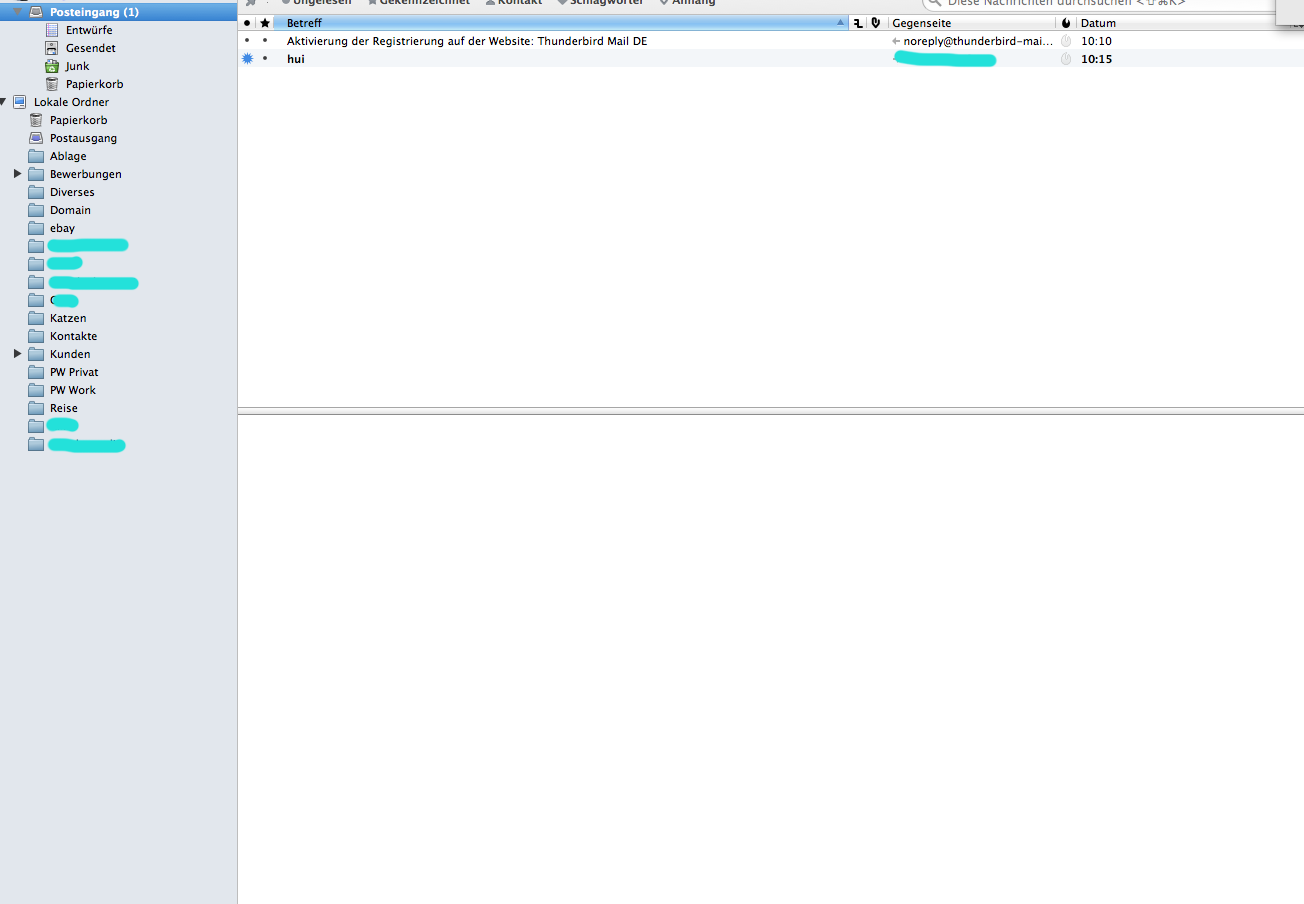1304x904 pixels.
Task: Toggle the Ungelesen quick filter
Action: [x=316, y=3]
